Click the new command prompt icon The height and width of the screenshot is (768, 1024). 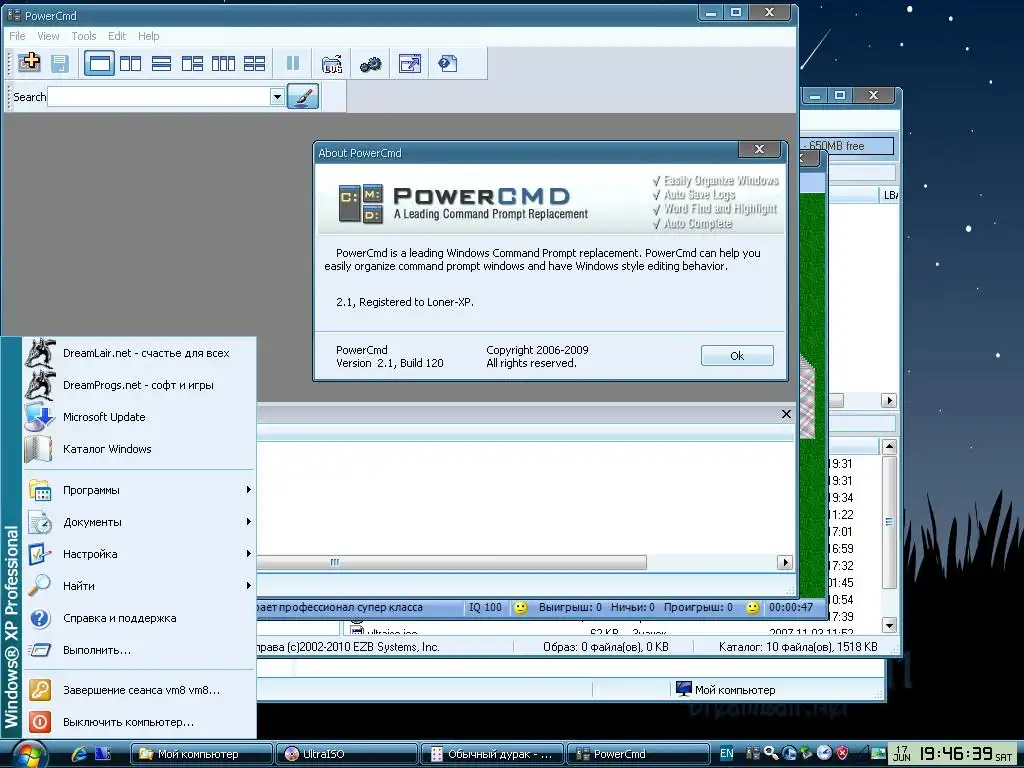tap(29, 63)
